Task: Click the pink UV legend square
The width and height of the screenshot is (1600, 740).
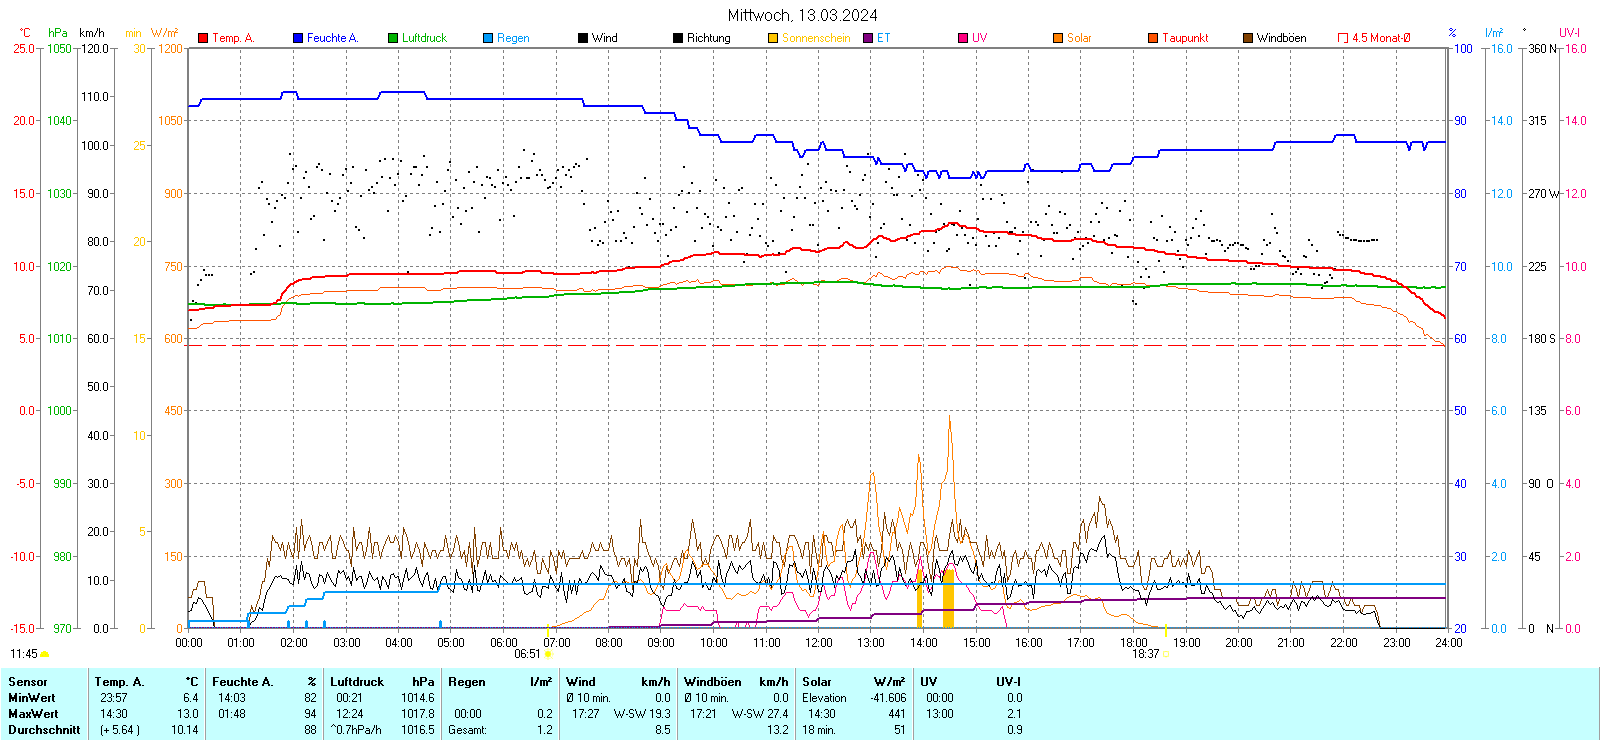Action: click(x=963, y=38)
